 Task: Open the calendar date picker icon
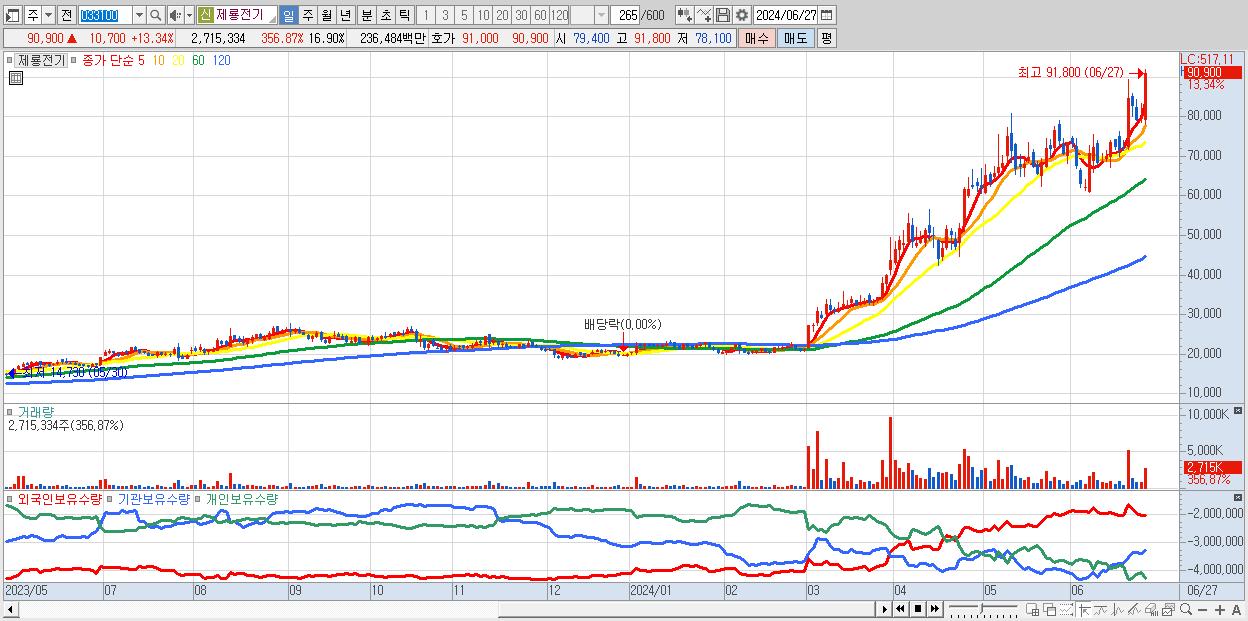pyautogui.click(x=827, y=15)
